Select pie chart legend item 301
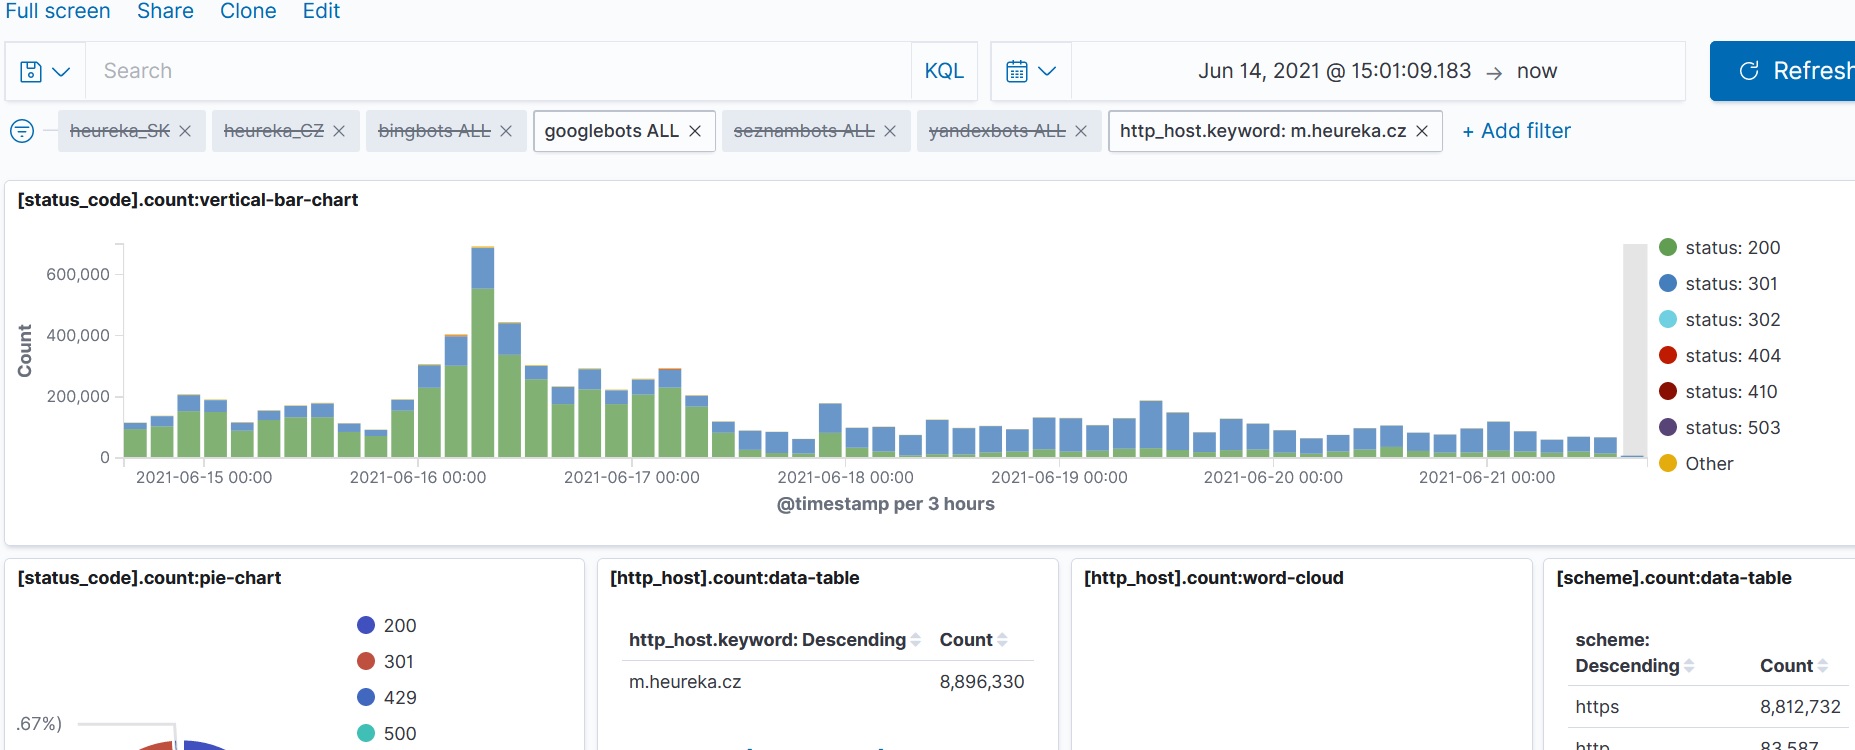Screen dimensions: 1855x750 click(x=386, y=661)
